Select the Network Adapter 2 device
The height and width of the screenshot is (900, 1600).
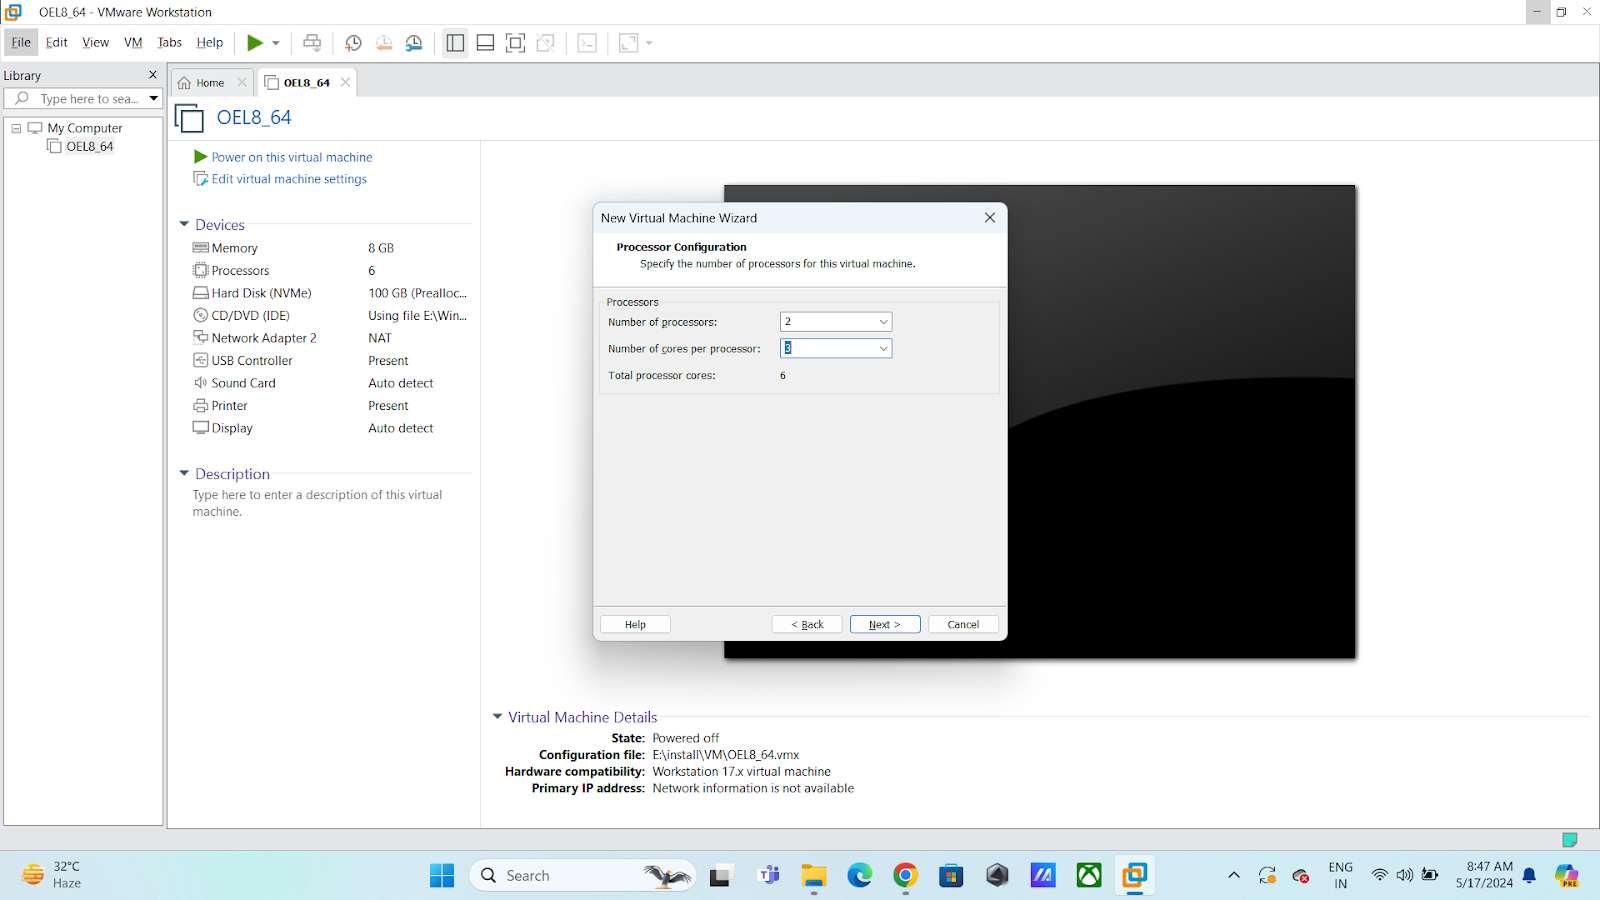pyautogui.click(x=330, y=338)
